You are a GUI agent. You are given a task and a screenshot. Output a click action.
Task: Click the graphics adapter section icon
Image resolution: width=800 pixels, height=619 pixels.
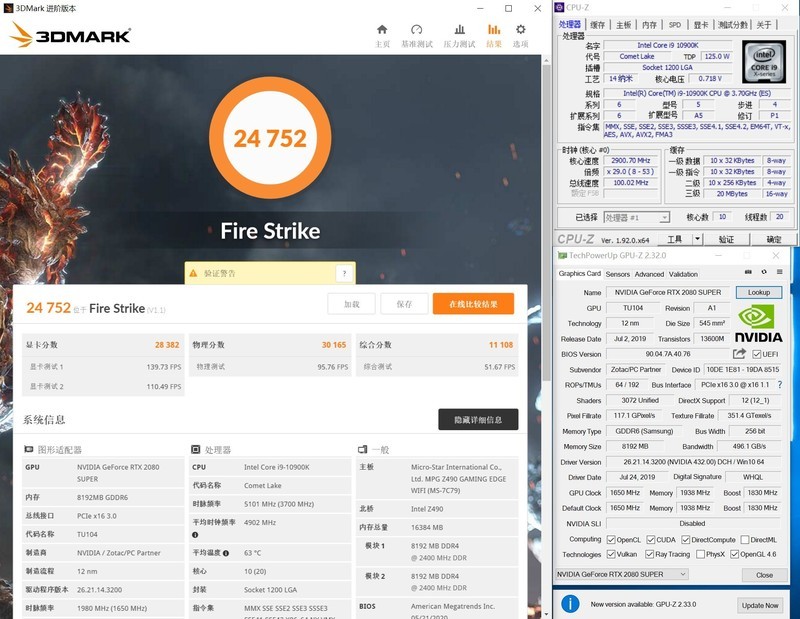click(29, 450)
